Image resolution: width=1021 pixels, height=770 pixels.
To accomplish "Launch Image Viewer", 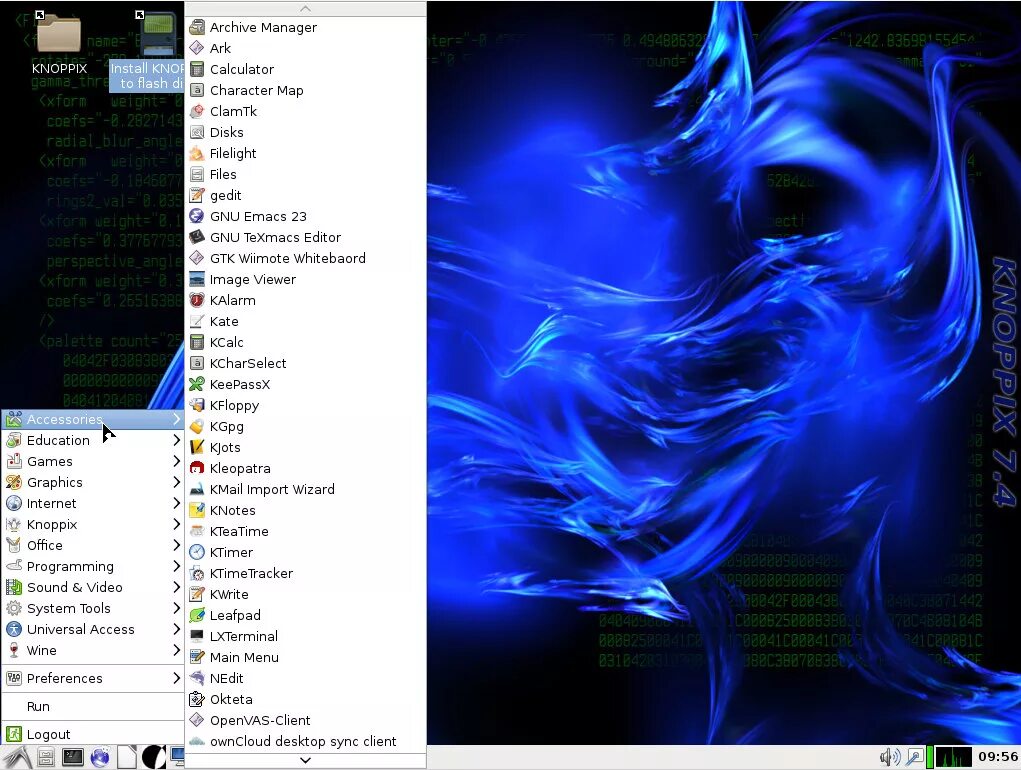I will [305, 279].
